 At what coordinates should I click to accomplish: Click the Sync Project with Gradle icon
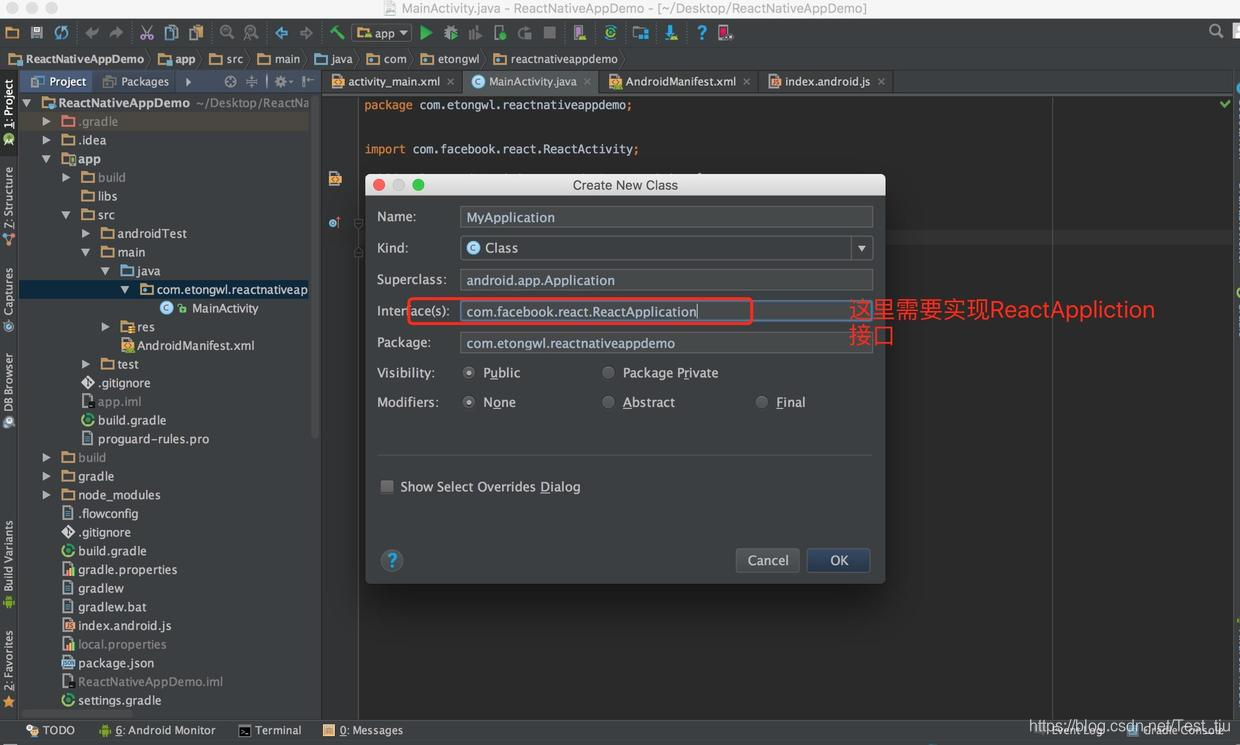tap(610, 33)
